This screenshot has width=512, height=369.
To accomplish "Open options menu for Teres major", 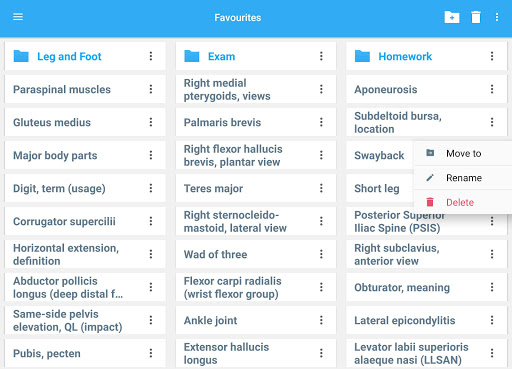I will pos(321,188).
